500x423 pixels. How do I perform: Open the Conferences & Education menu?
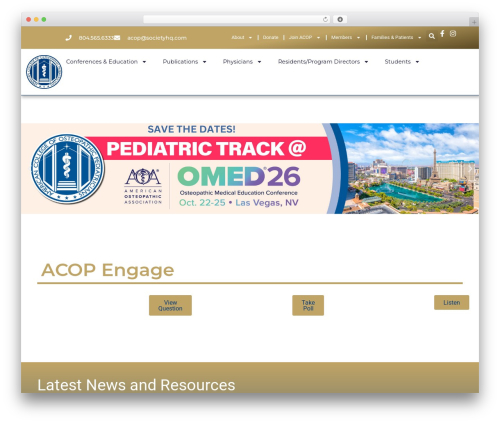click(x=102, y=62)
